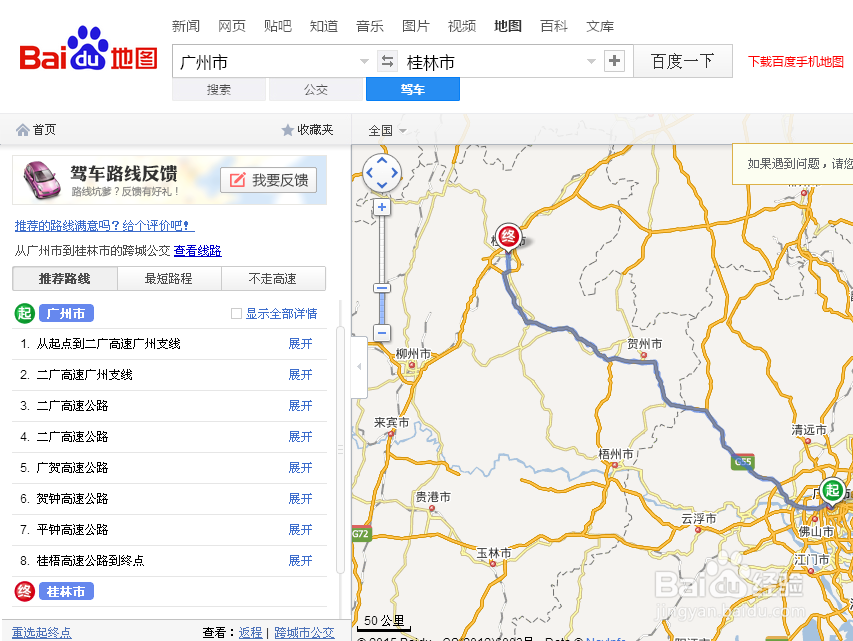Expand step 1 从起点到二广高速广州支线
853x641 pixels.
[300, 344]
